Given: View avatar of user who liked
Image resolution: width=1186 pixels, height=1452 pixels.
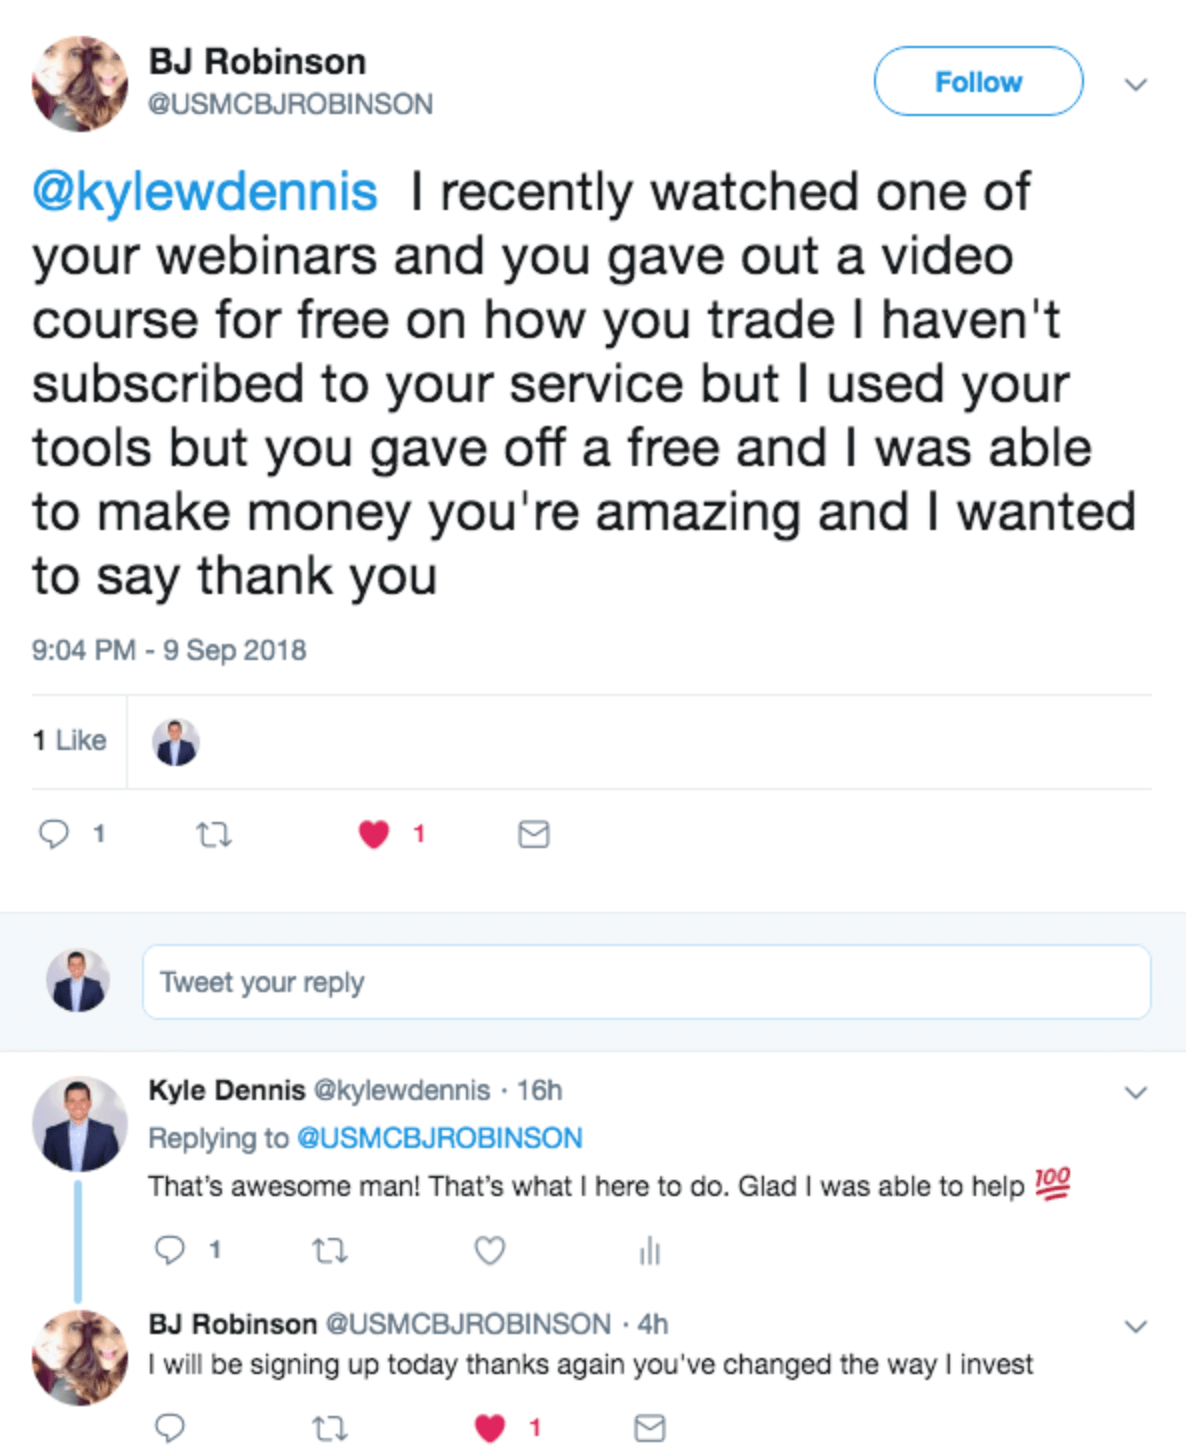Looking at the screenshot, I should pos(176,742).
